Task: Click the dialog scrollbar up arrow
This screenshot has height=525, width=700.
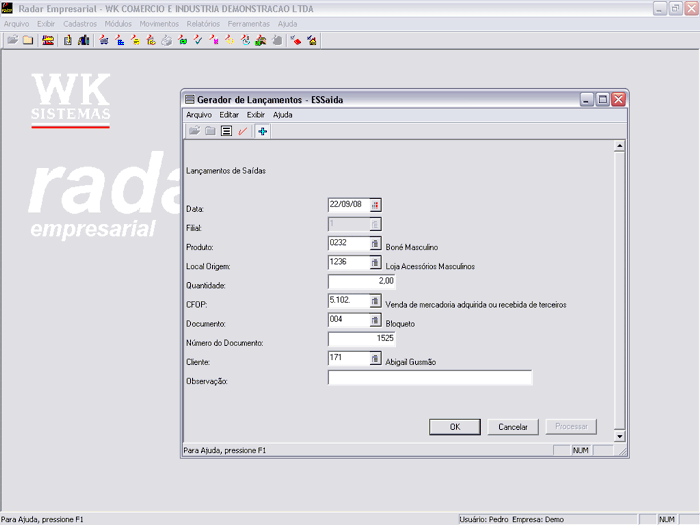Action: [619, 147]
